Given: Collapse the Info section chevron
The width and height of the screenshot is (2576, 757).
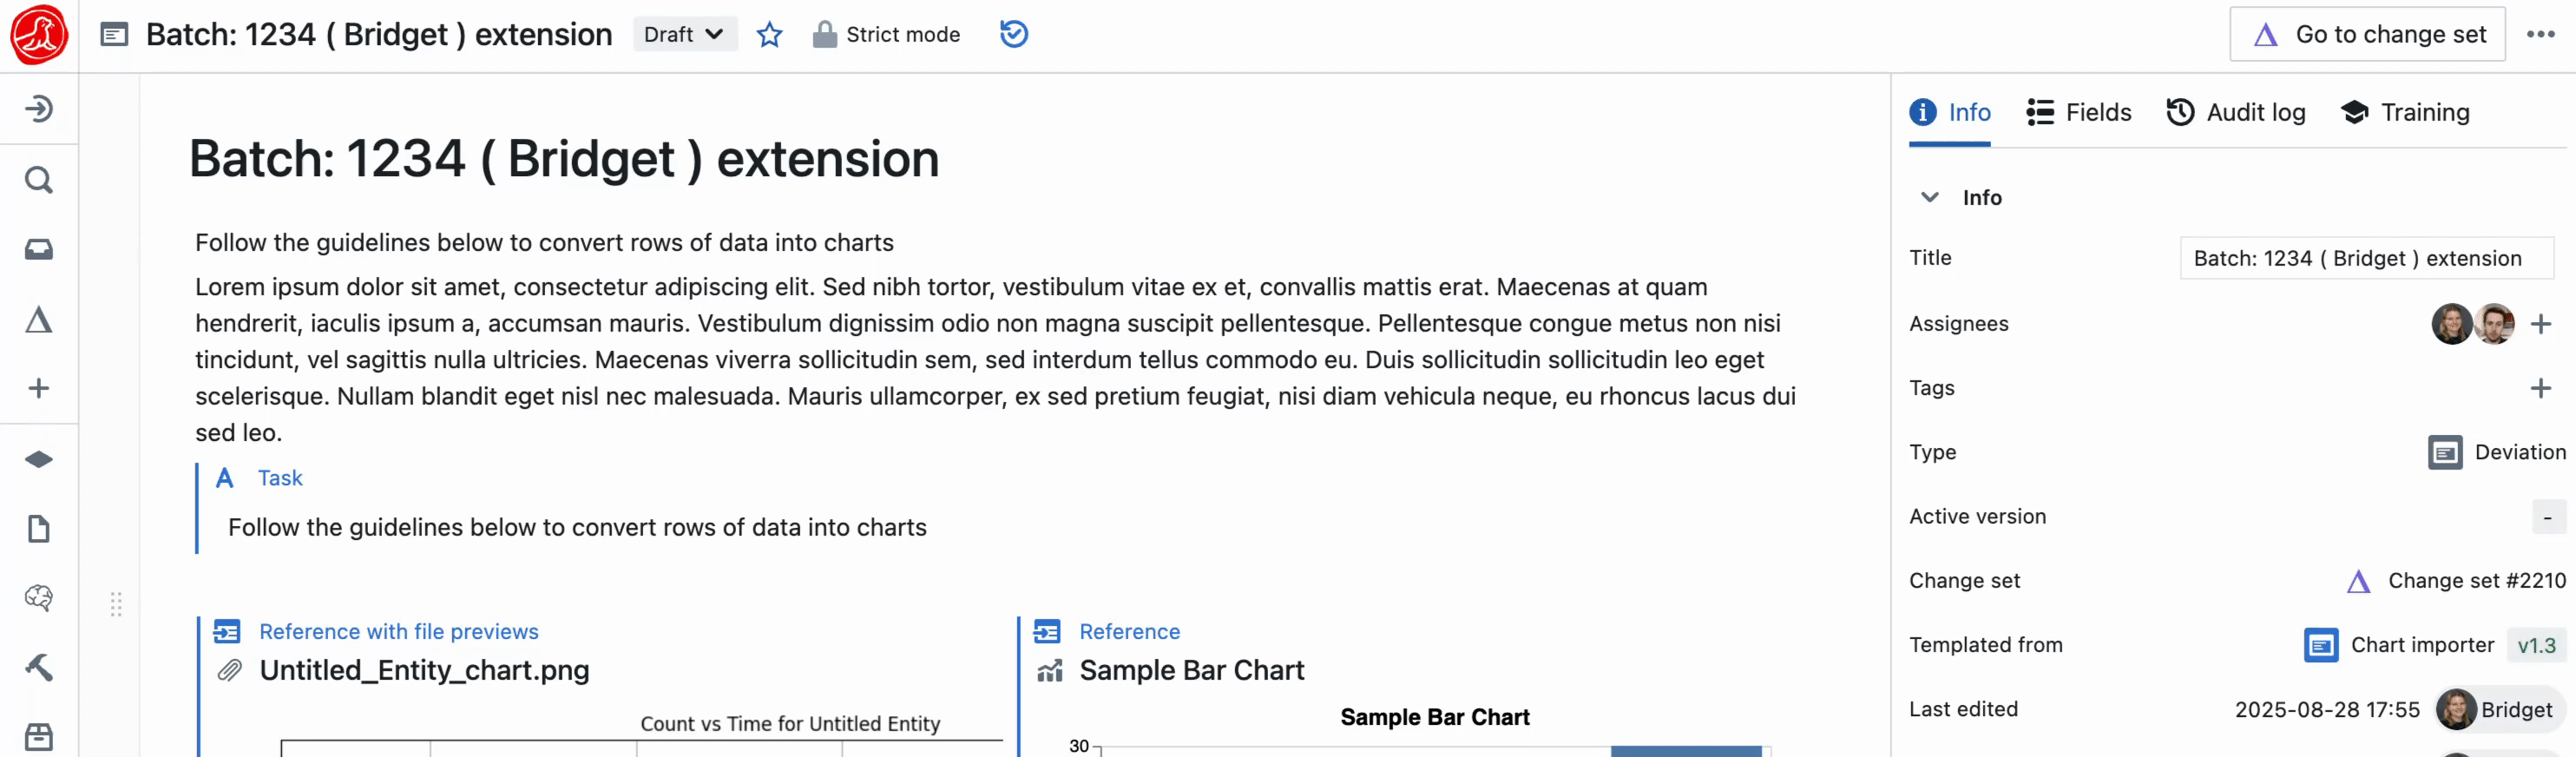Looking at the screenshot, I should click(1930, 197).
